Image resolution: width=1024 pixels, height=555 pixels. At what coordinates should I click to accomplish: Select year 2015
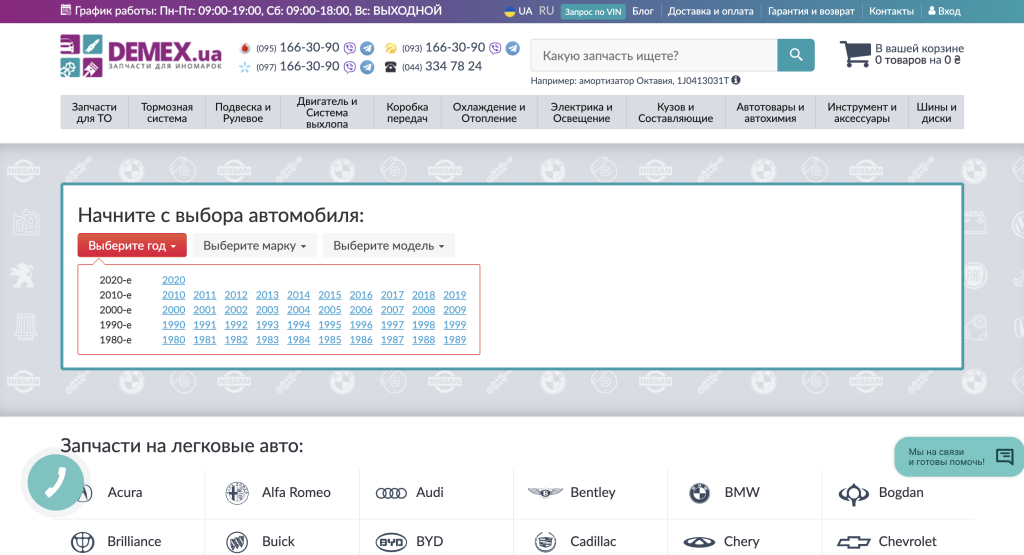click(330, 295)
